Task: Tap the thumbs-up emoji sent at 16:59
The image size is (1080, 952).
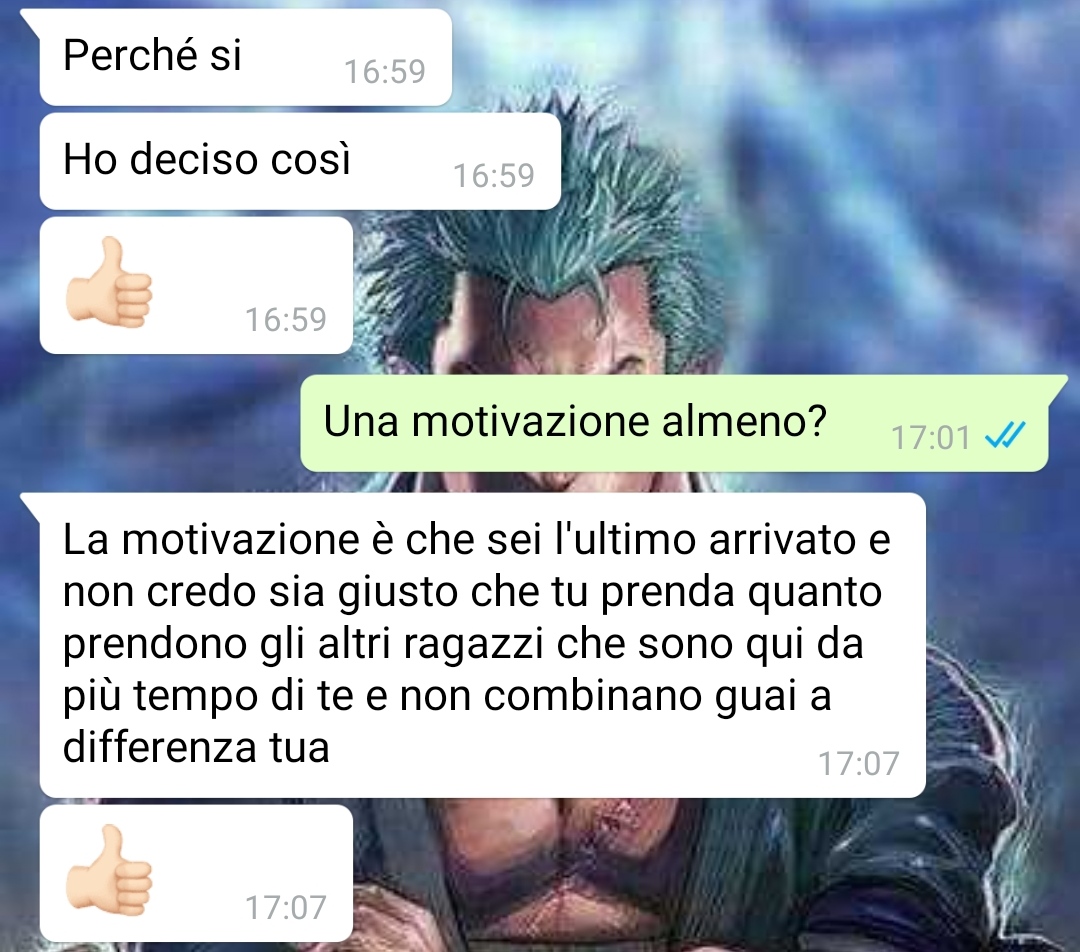Action: coord(109,282)
